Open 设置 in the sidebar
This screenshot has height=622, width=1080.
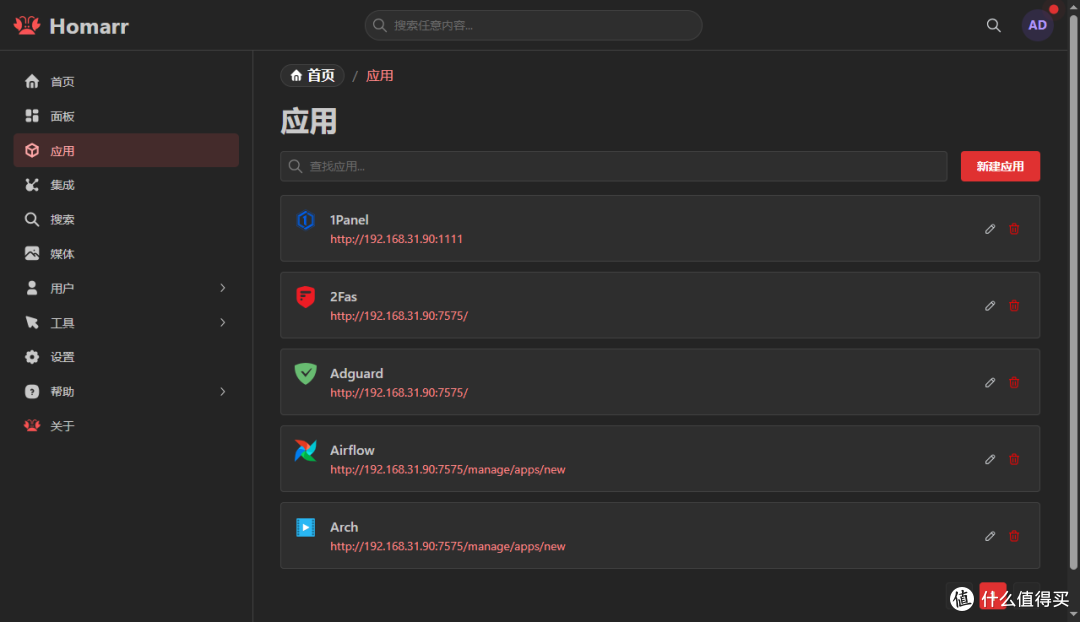[126, 357]
